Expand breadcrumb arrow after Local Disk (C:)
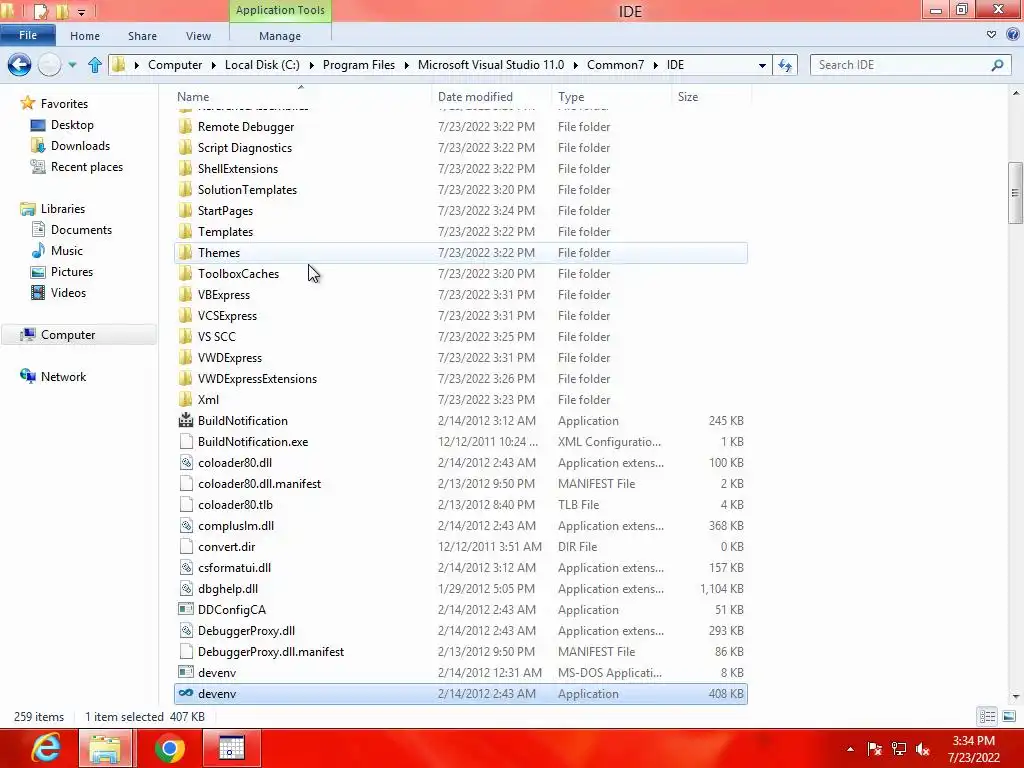 tap(311, 65)
